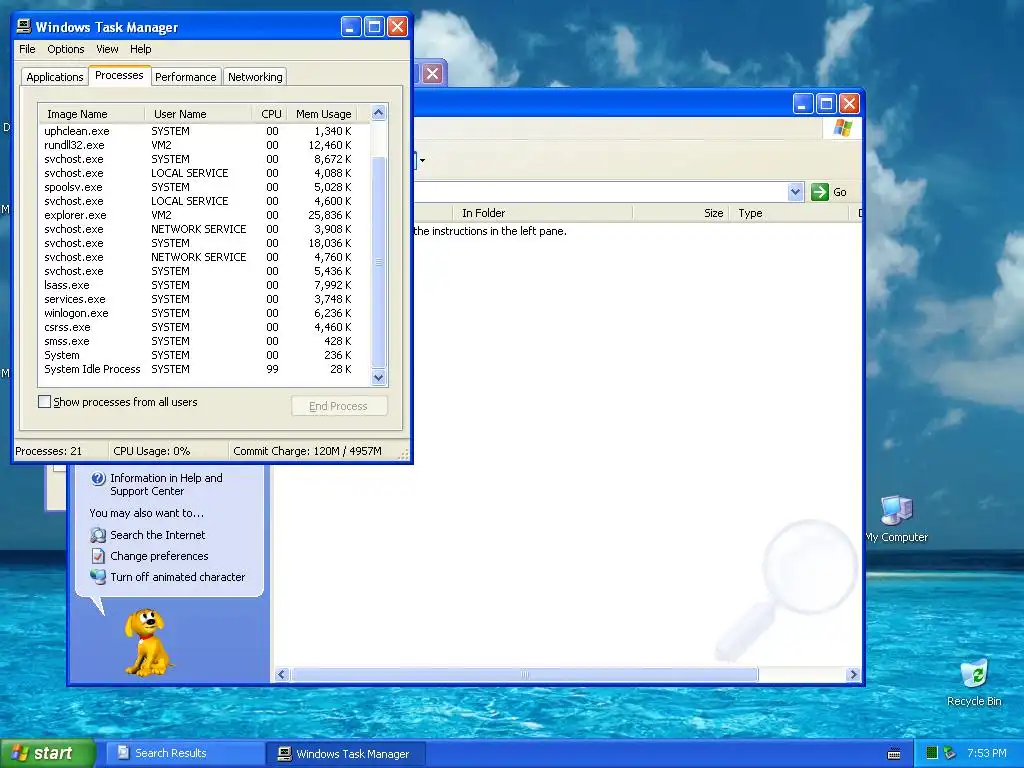Sort processes by CPU column header
Image resolution: width=1024 pixels, height=768 pixels.
271,114
